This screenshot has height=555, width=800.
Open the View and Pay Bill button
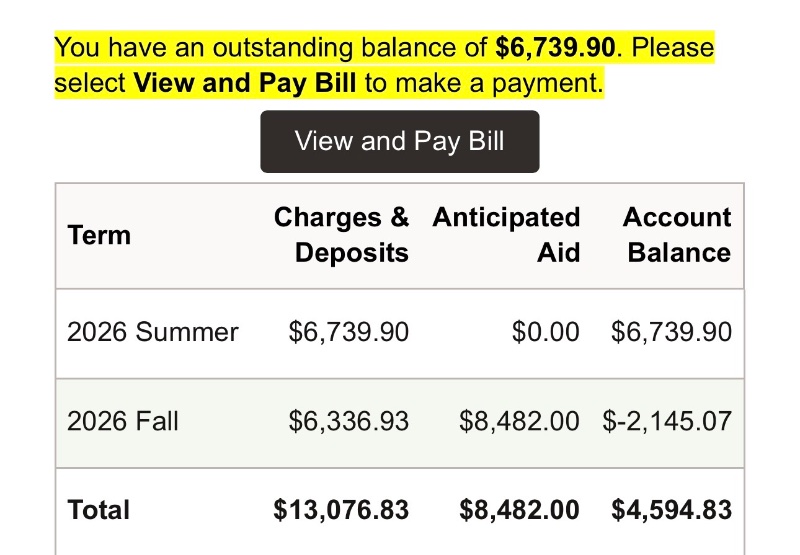(x=399, y=141)
